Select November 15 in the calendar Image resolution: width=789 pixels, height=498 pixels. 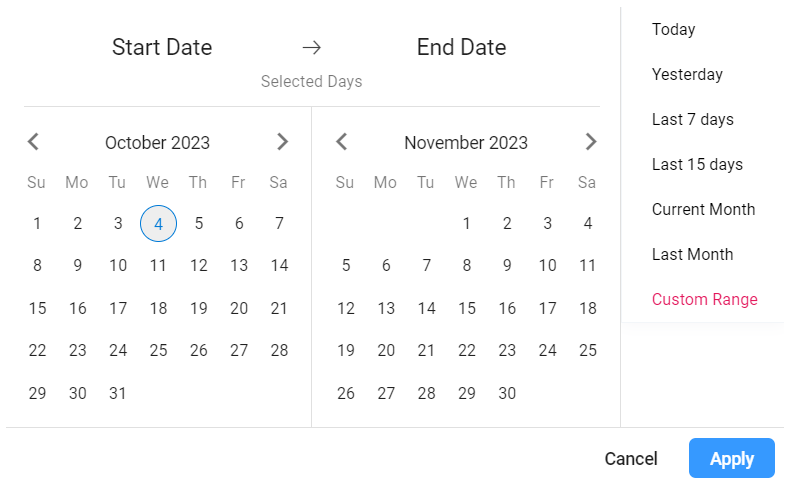tap(466, 308)
